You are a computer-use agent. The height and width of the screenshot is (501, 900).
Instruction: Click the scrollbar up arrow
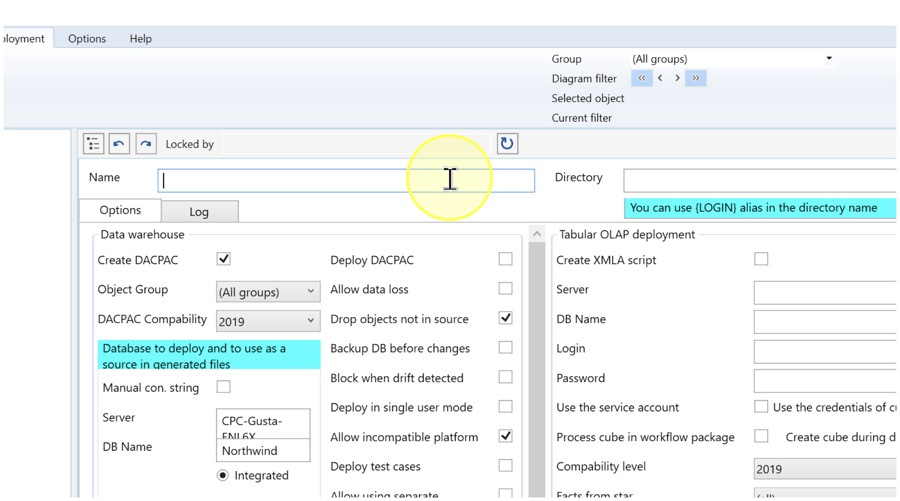click(x=537, y=234)
